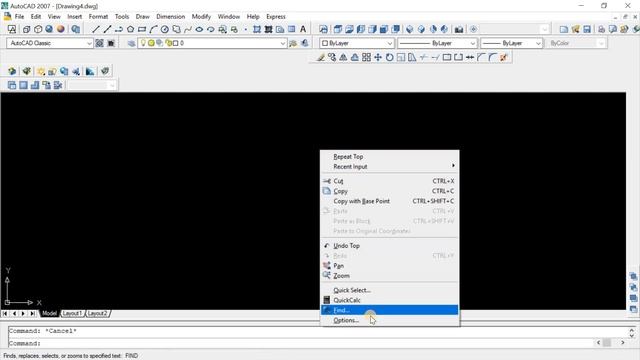Viewport: 640px width, 360px height.
Task: Click the Multiline Text 'A' tool
Action: click(x=303, y=29)
